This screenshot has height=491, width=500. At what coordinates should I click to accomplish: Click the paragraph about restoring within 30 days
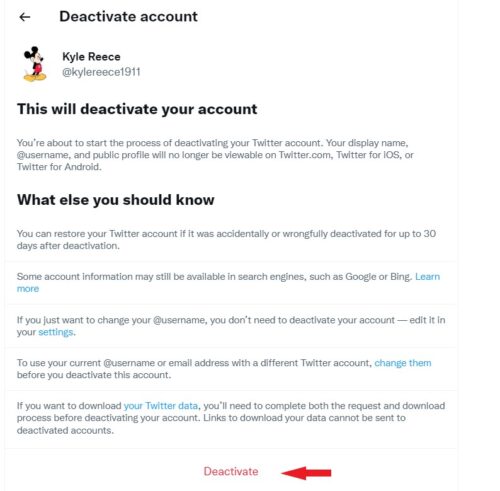(x=226, y=240)
